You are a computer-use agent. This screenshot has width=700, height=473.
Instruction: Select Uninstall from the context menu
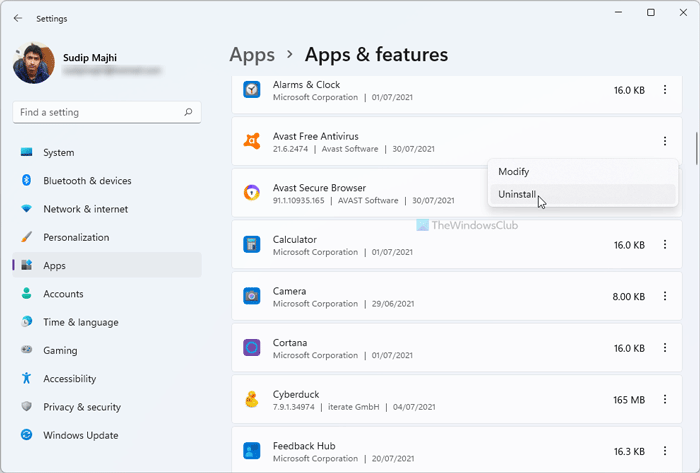tap(518, 194)
